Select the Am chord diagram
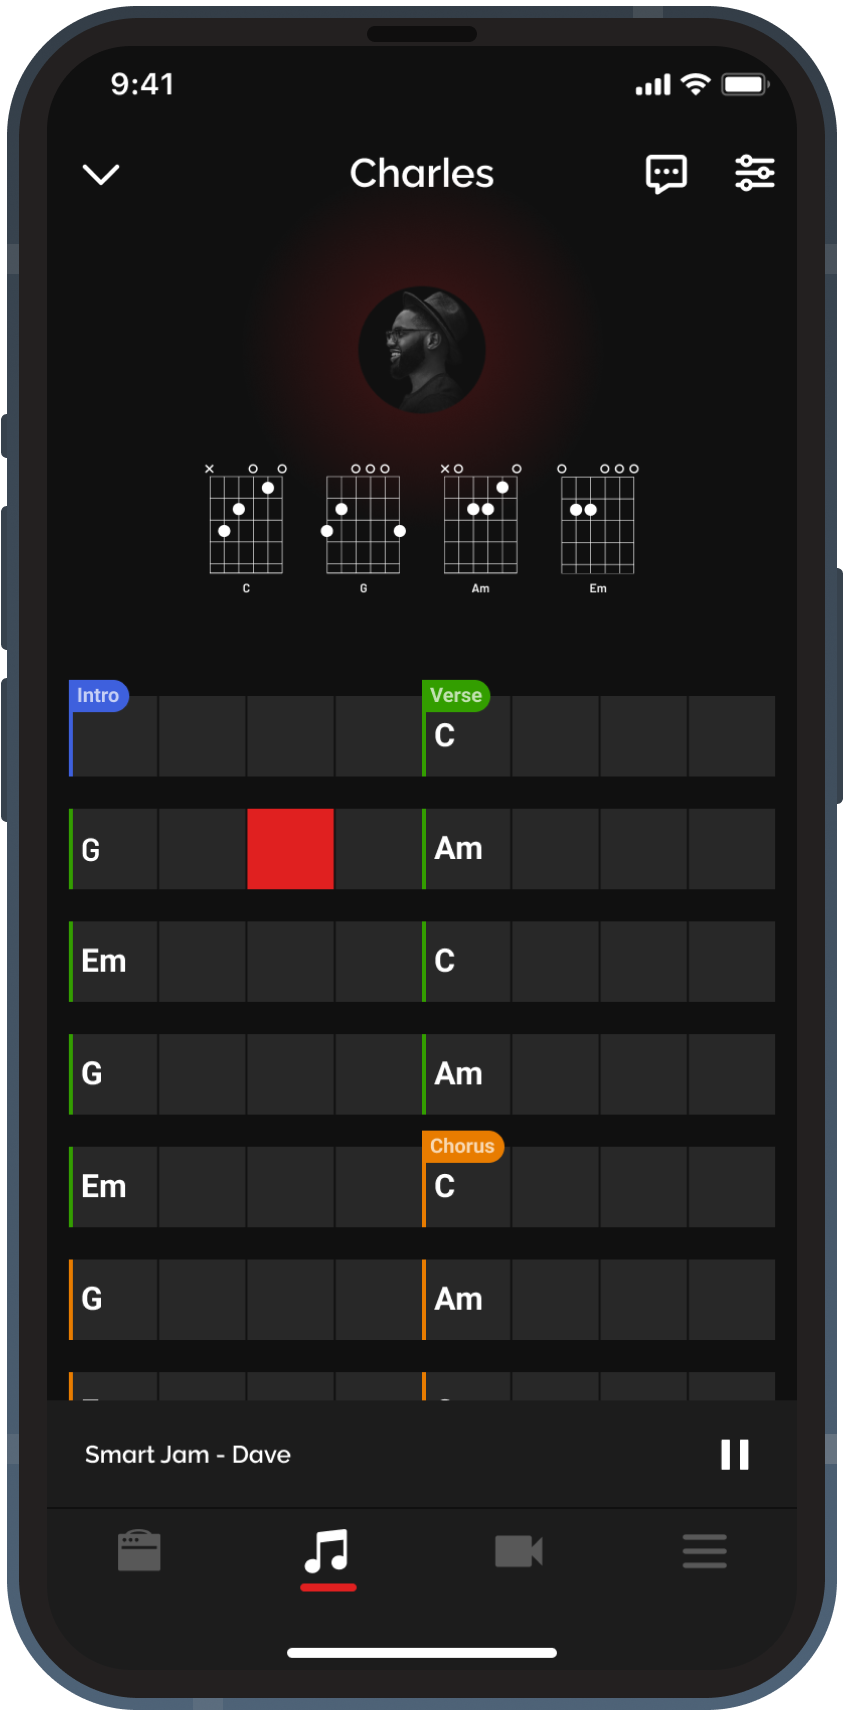843x1716 pixels. pos(481,525)
